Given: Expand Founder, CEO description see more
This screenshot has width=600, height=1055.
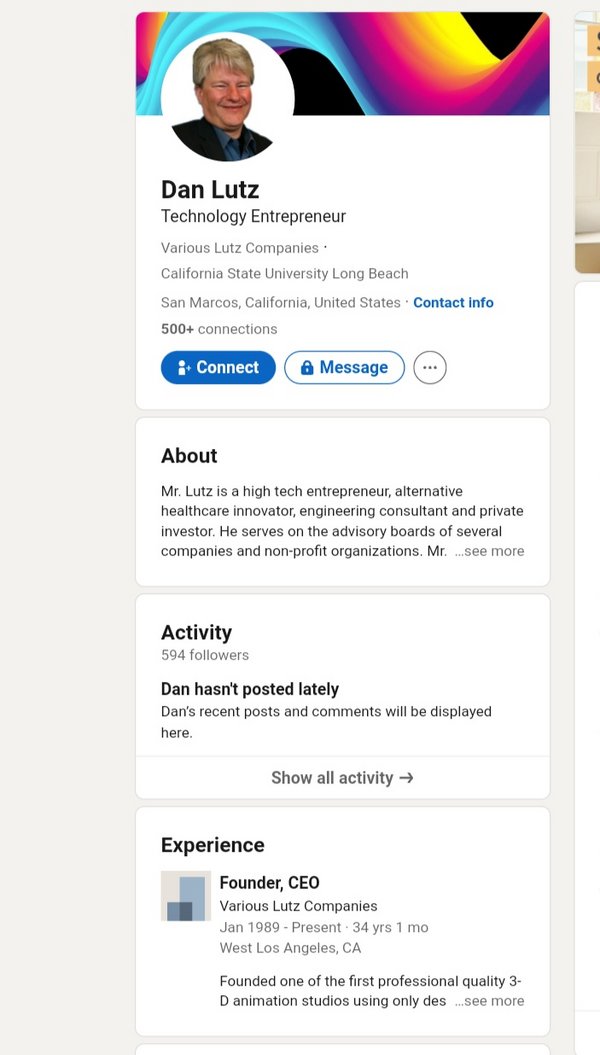Looking at the screenshot, I should pos(490,1001).
